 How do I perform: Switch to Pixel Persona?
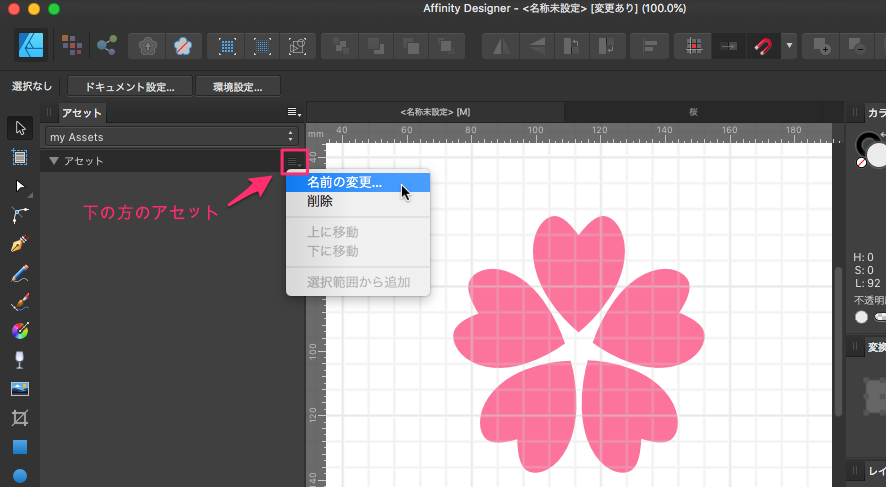point(71,45)
